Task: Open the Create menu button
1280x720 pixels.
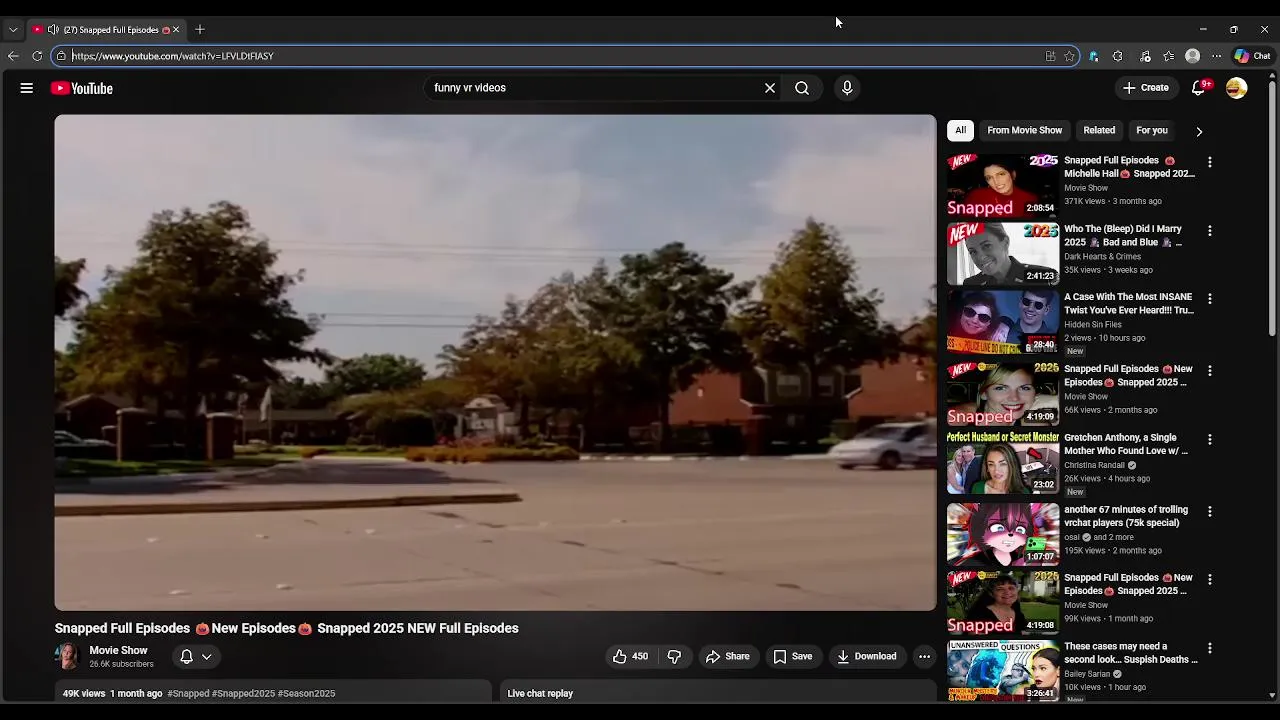Action: [1146, 88]
